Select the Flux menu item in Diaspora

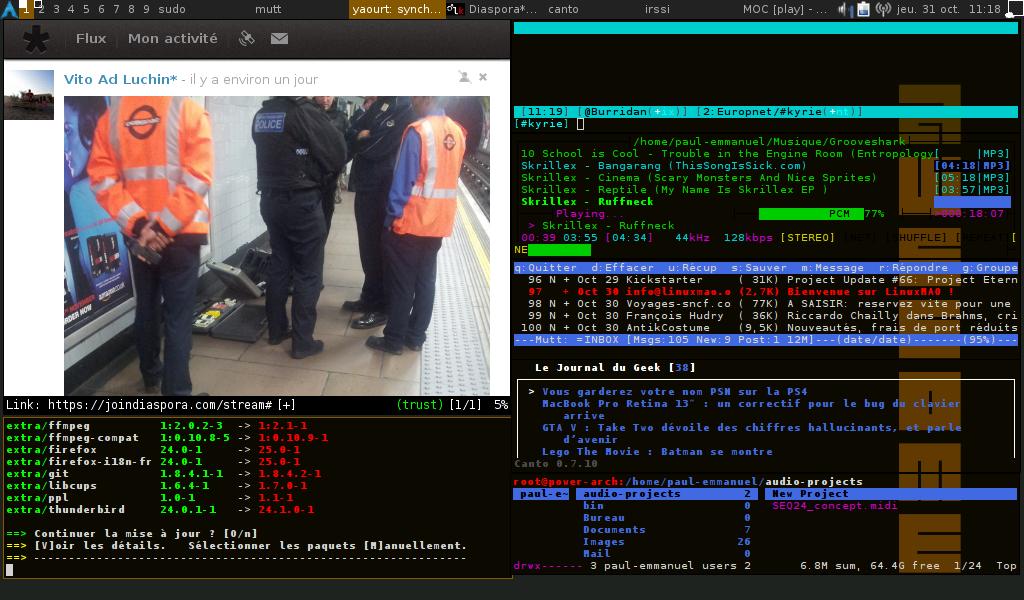[91, 39]
